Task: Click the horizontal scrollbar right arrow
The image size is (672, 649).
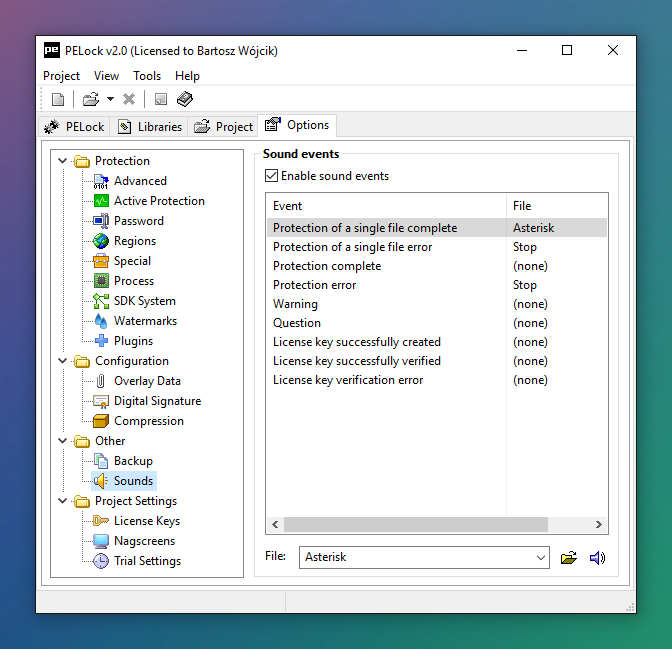Action: pos(598,524)
